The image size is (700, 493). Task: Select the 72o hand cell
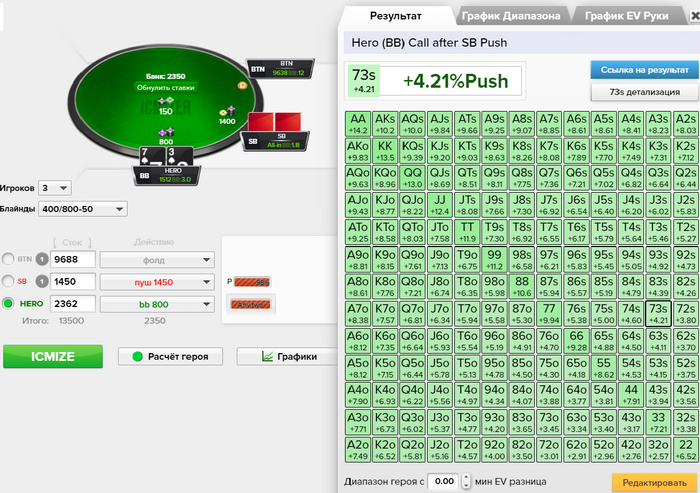click(x=549, y=450)
